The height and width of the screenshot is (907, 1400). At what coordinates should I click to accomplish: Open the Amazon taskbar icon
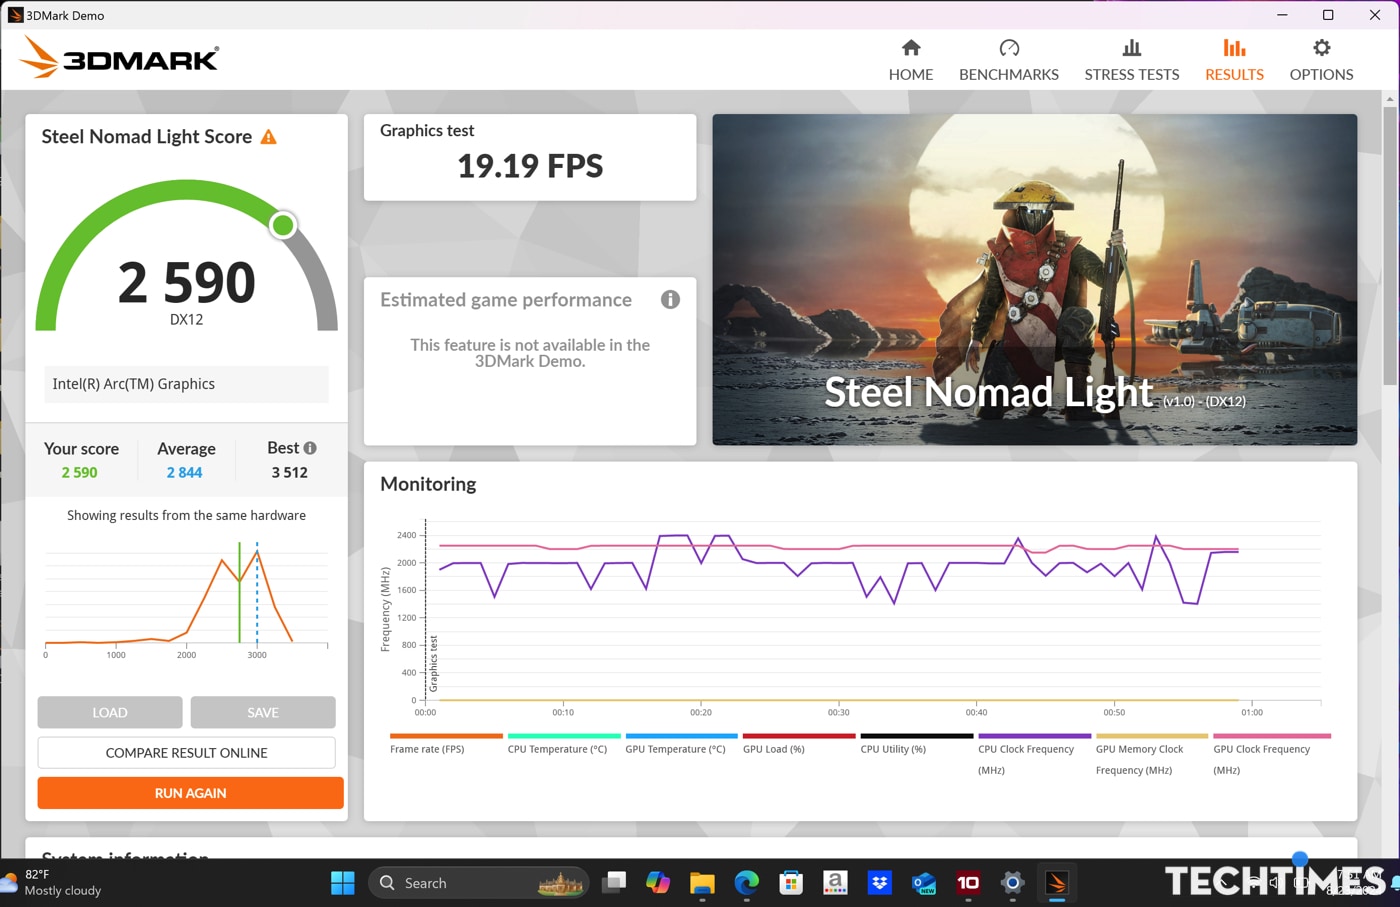point(835,883)
